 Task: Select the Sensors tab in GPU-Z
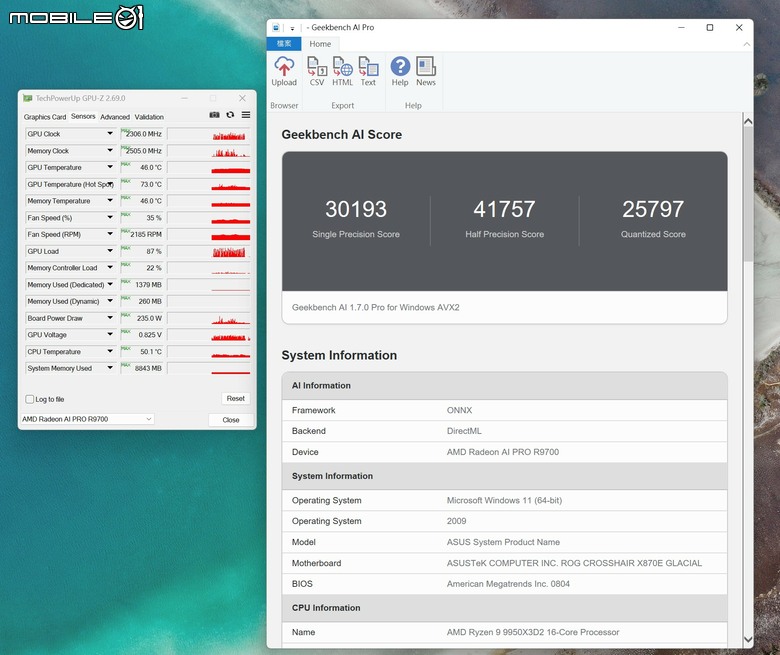83,116
